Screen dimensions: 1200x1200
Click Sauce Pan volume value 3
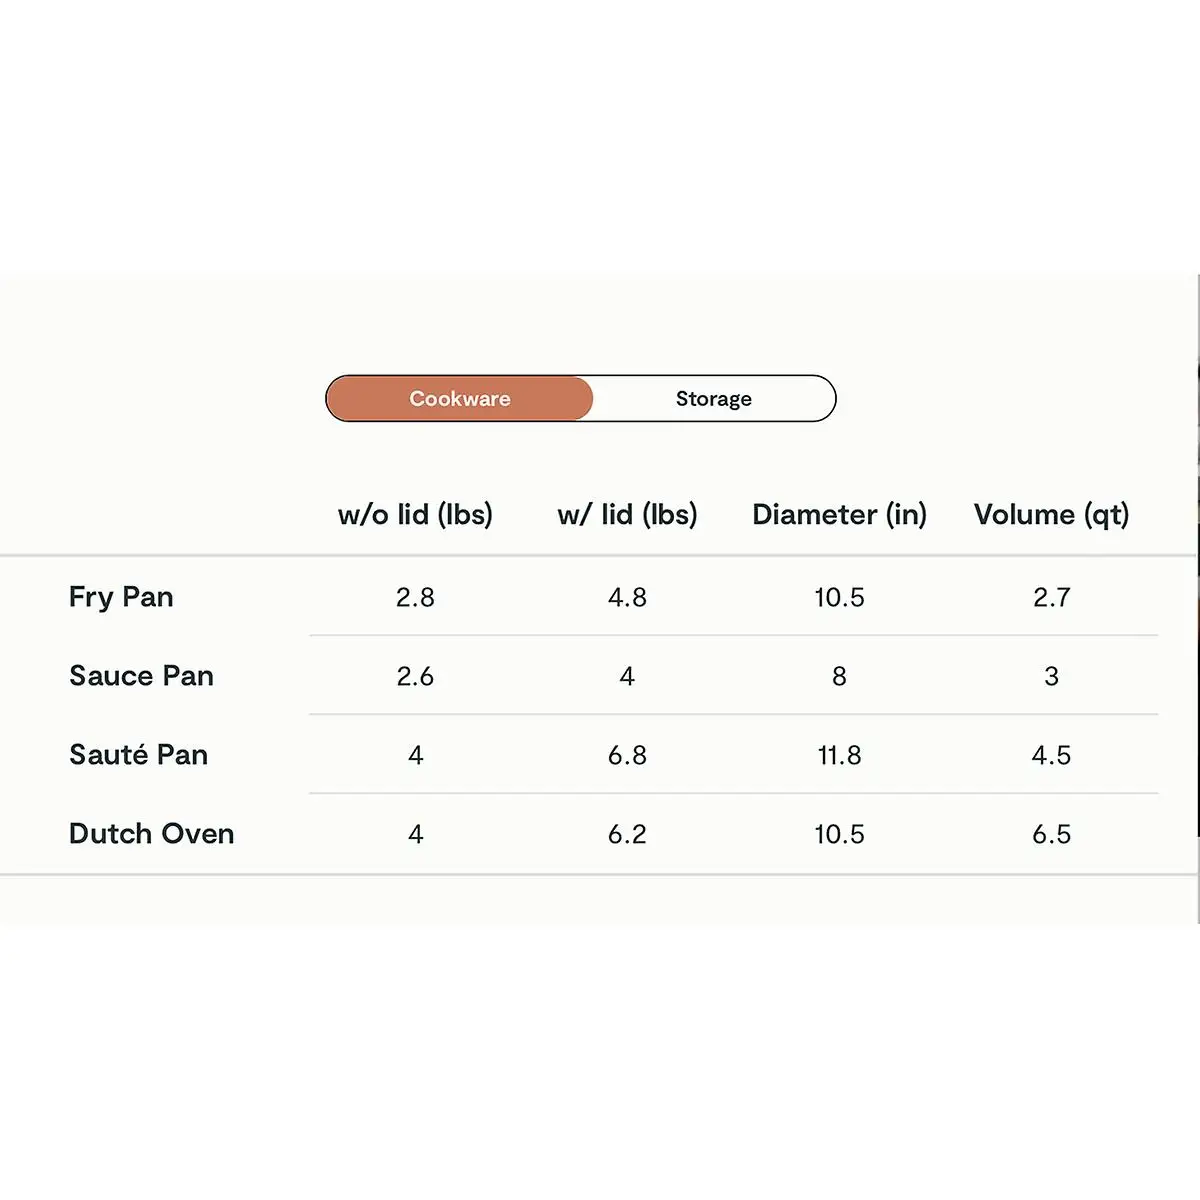(x=1051, y=677)
